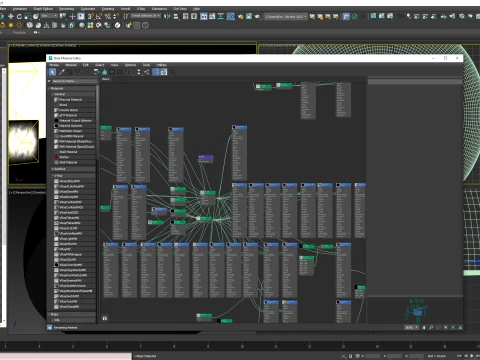Click the View1 tab in Slate editor
Image resolution: width=480 pixels, height=360 pixels.
[106, 79]
